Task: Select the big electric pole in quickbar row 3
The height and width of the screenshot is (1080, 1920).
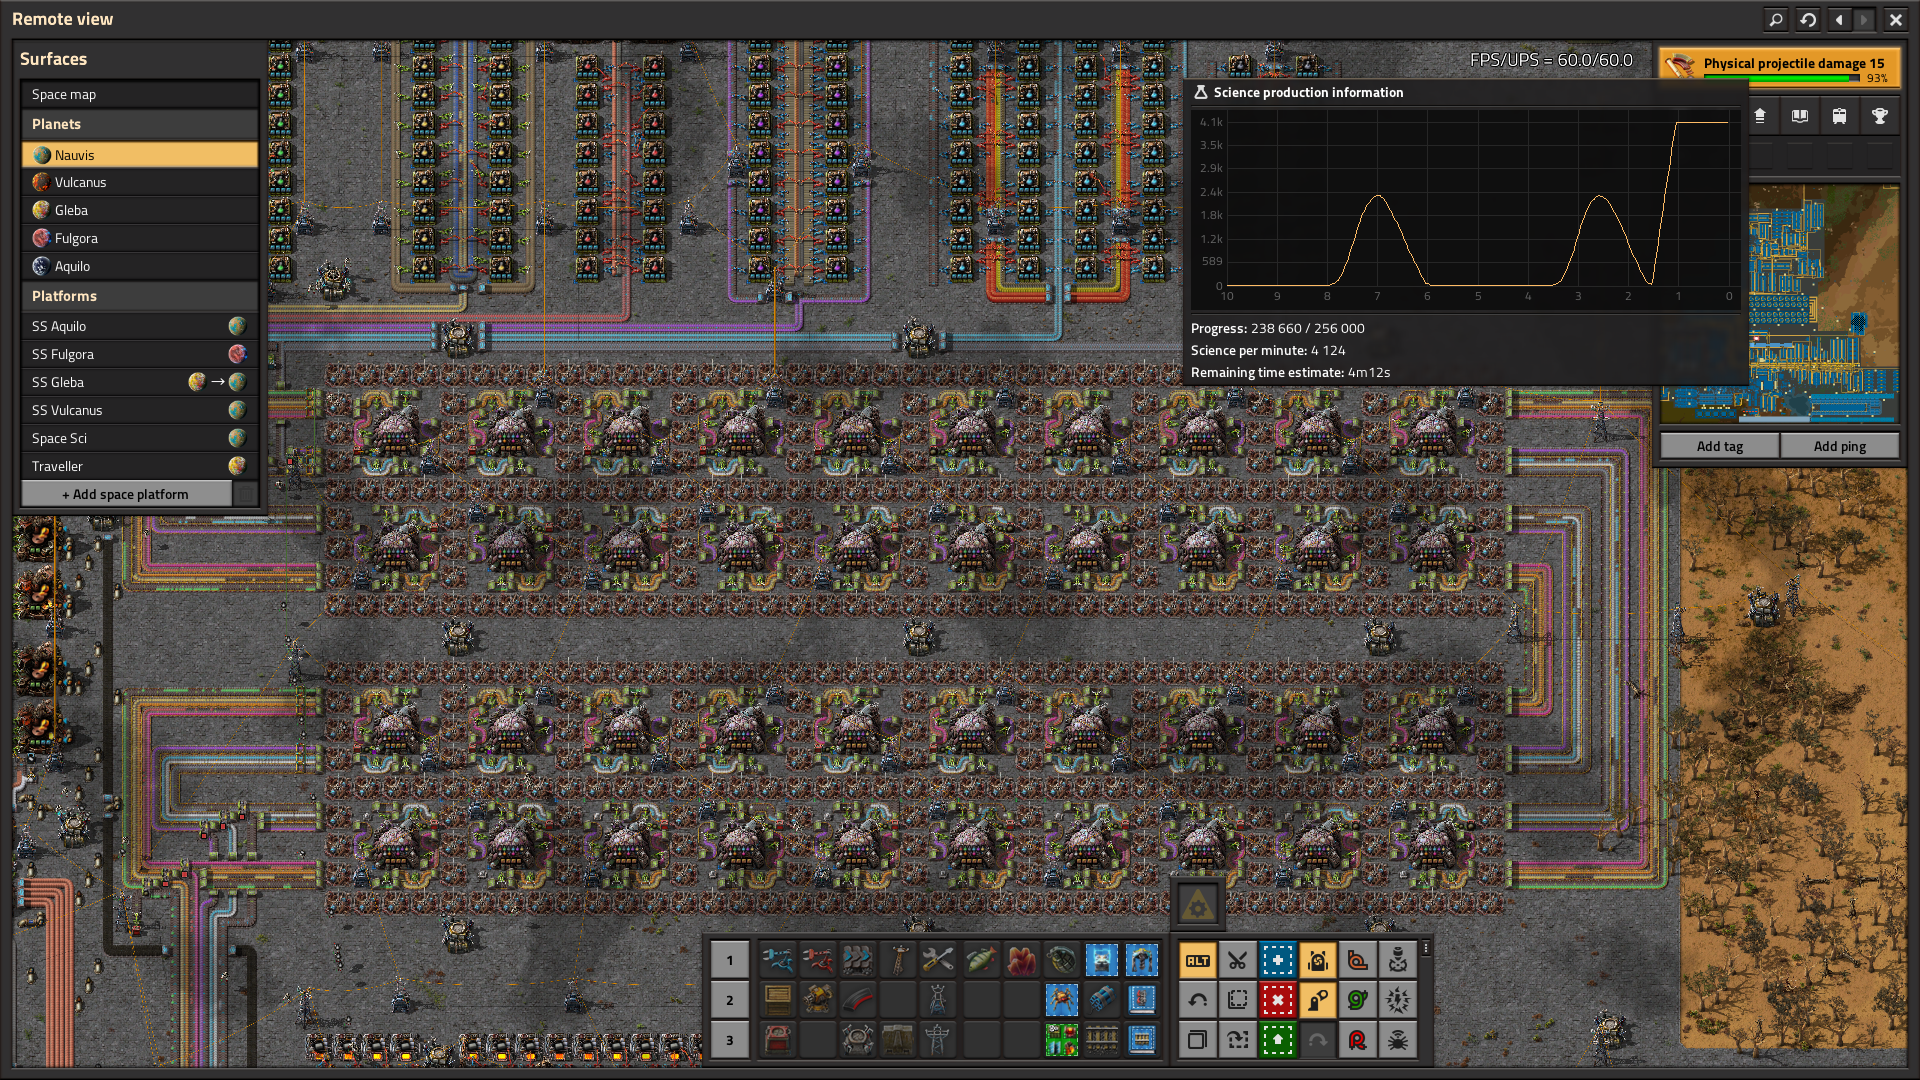Action: click(x=937, y=1040)
